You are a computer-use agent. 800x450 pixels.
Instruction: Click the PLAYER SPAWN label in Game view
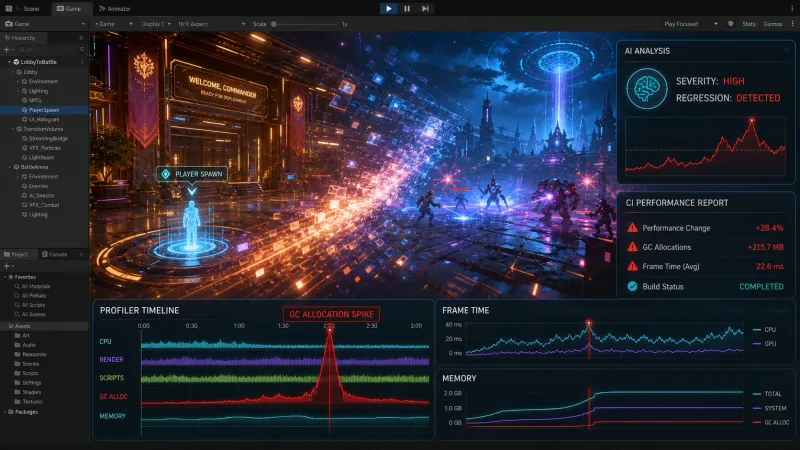pos(192,174)
